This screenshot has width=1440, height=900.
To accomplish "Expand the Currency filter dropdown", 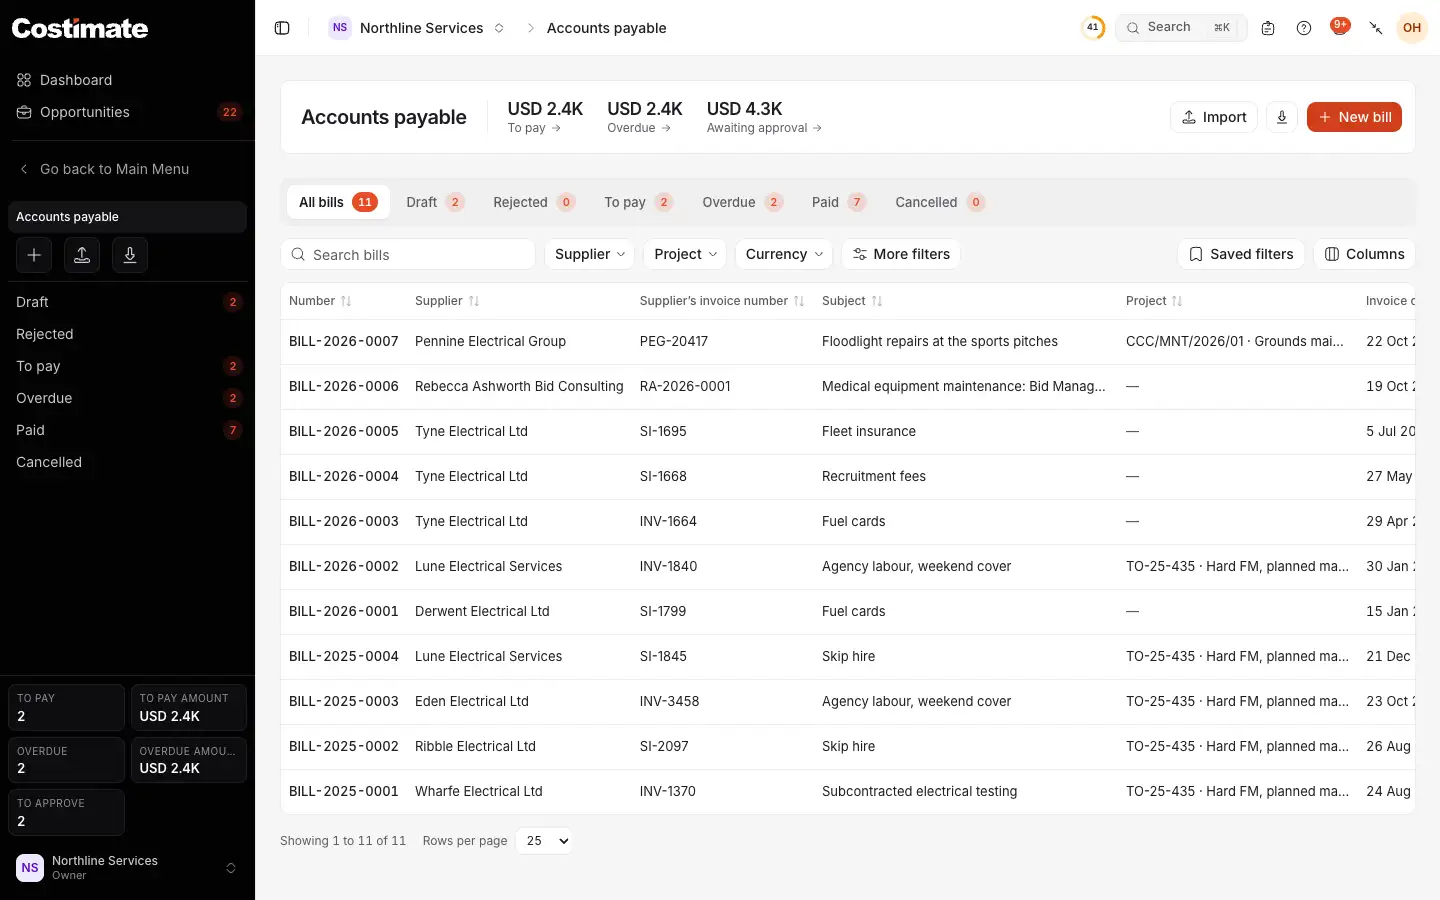I will 784,254.
